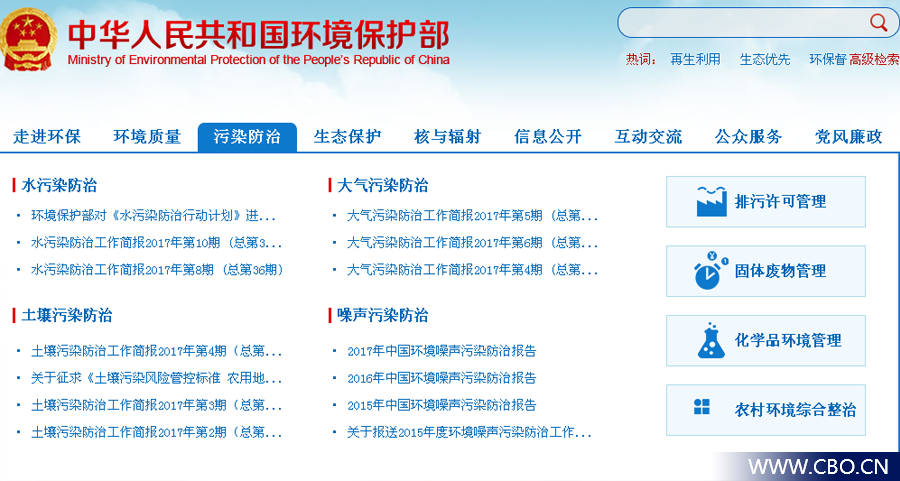Open the 互动交流 tab

[x=648, y=137]
